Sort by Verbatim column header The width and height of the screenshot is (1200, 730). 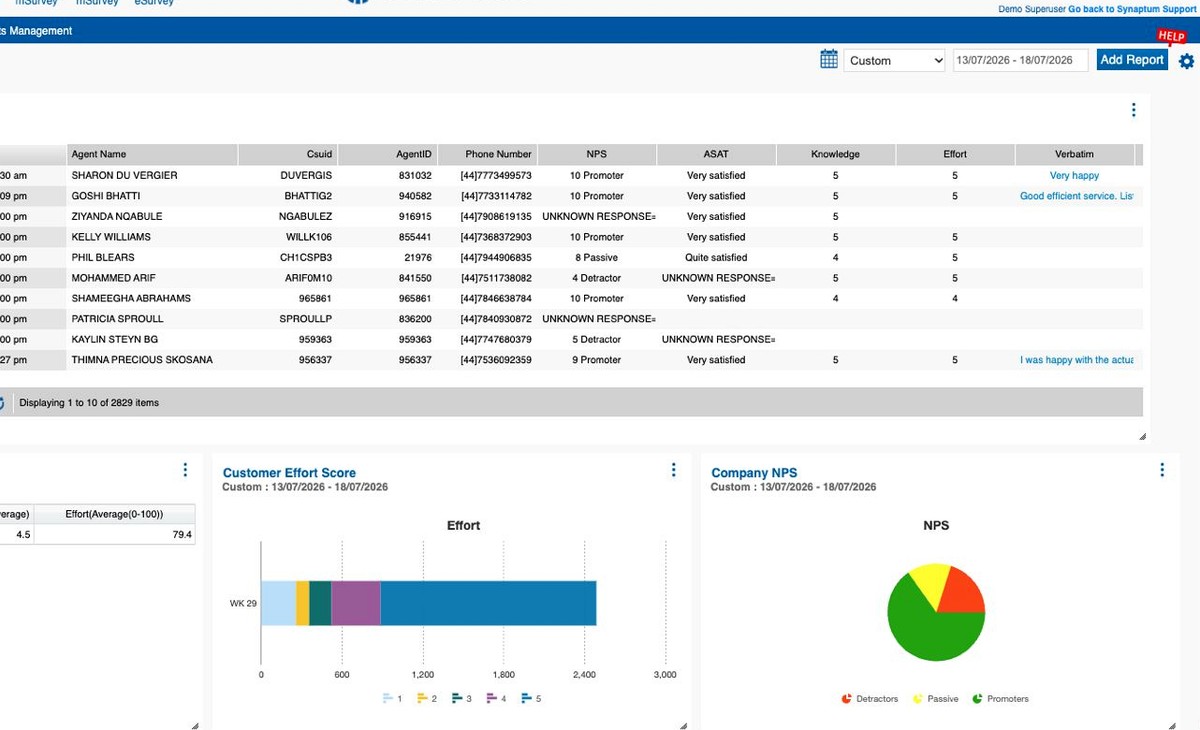[x=1075, y=154]
